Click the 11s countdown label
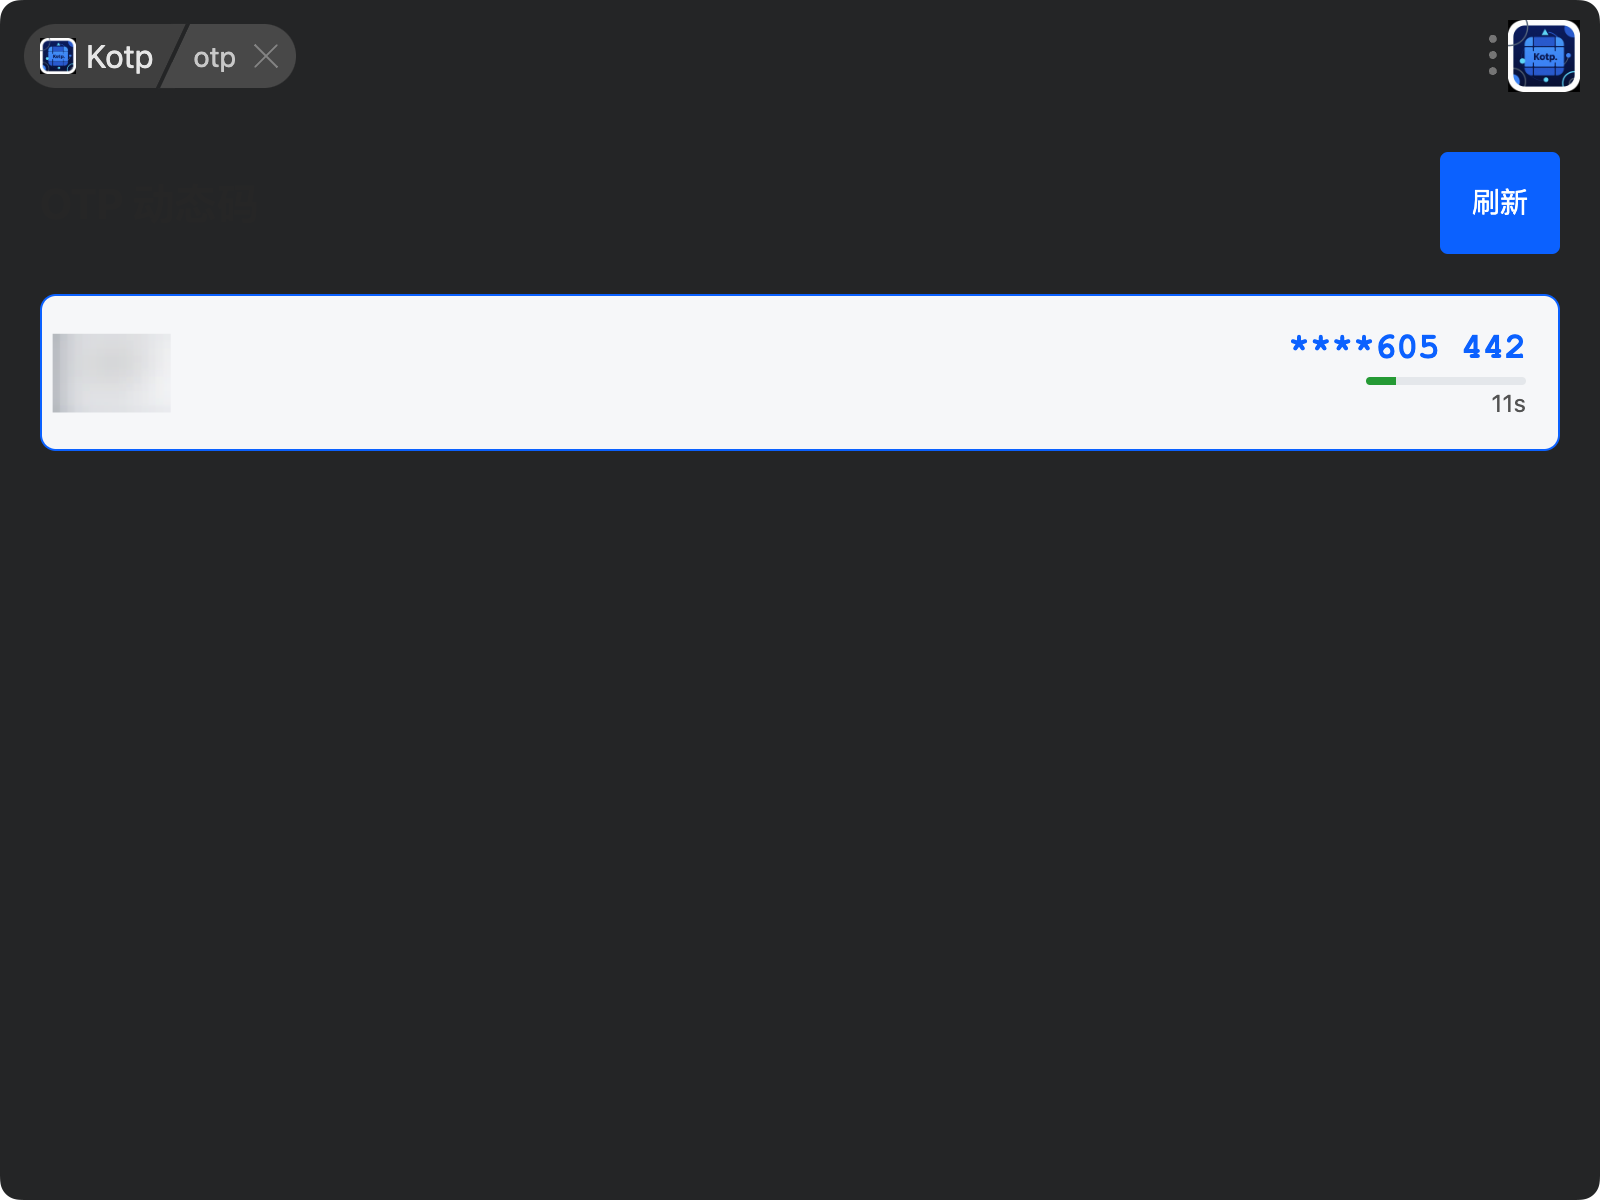Viewport: 1600px width, 1200px height. coord(1508,404)
